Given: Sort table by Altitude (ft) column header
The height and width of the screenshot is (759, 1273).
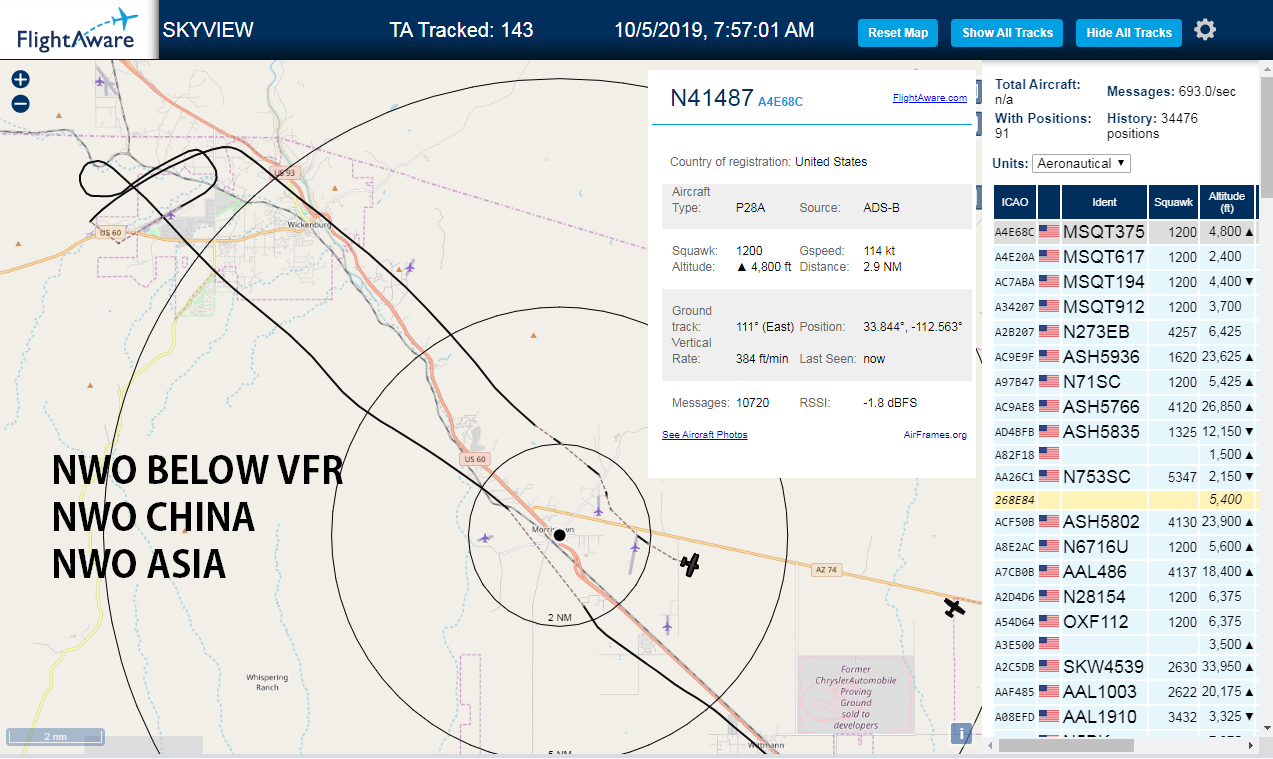Looking at the screenshot, I should coord(1226,202).
